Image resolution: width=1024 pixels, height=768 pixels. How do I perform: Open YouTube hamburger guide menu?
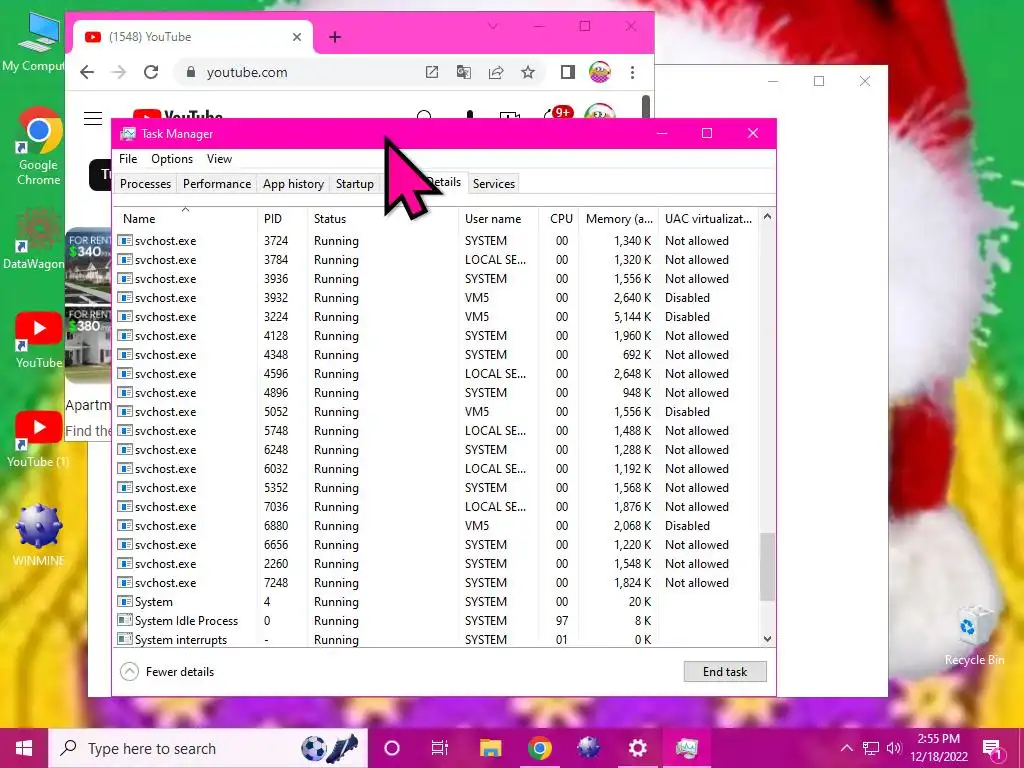click(x=93, y=118)
